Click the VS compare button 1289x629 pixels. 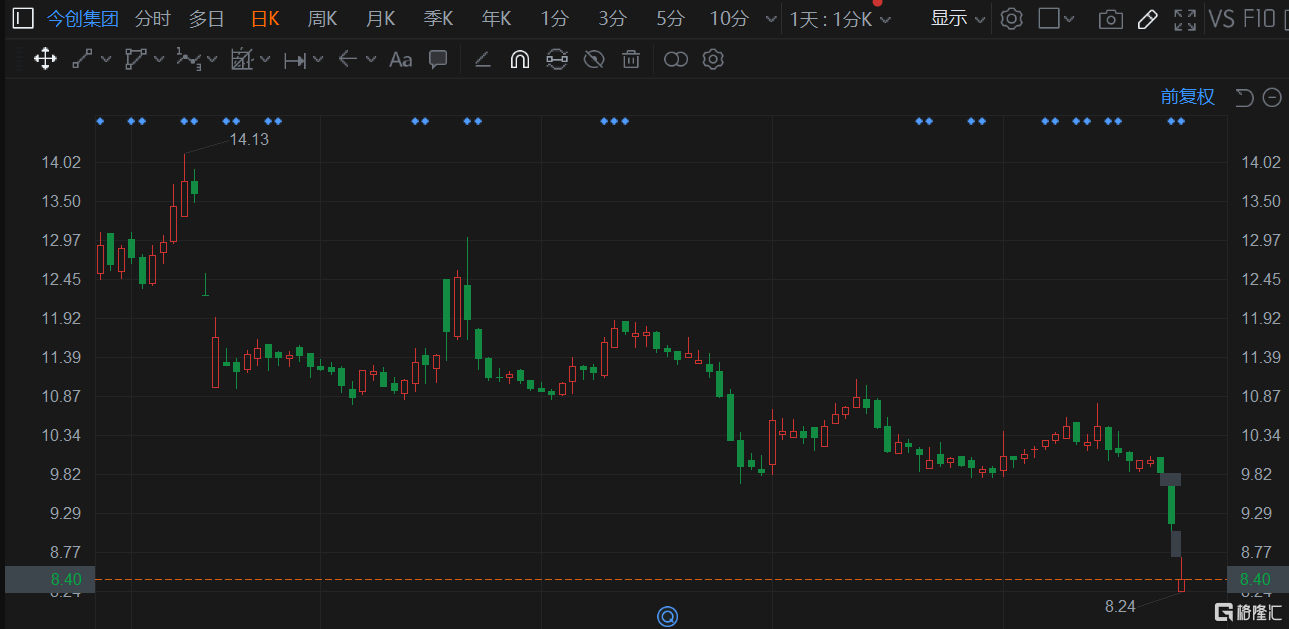pyautogui.click(x=1221, y=18)
